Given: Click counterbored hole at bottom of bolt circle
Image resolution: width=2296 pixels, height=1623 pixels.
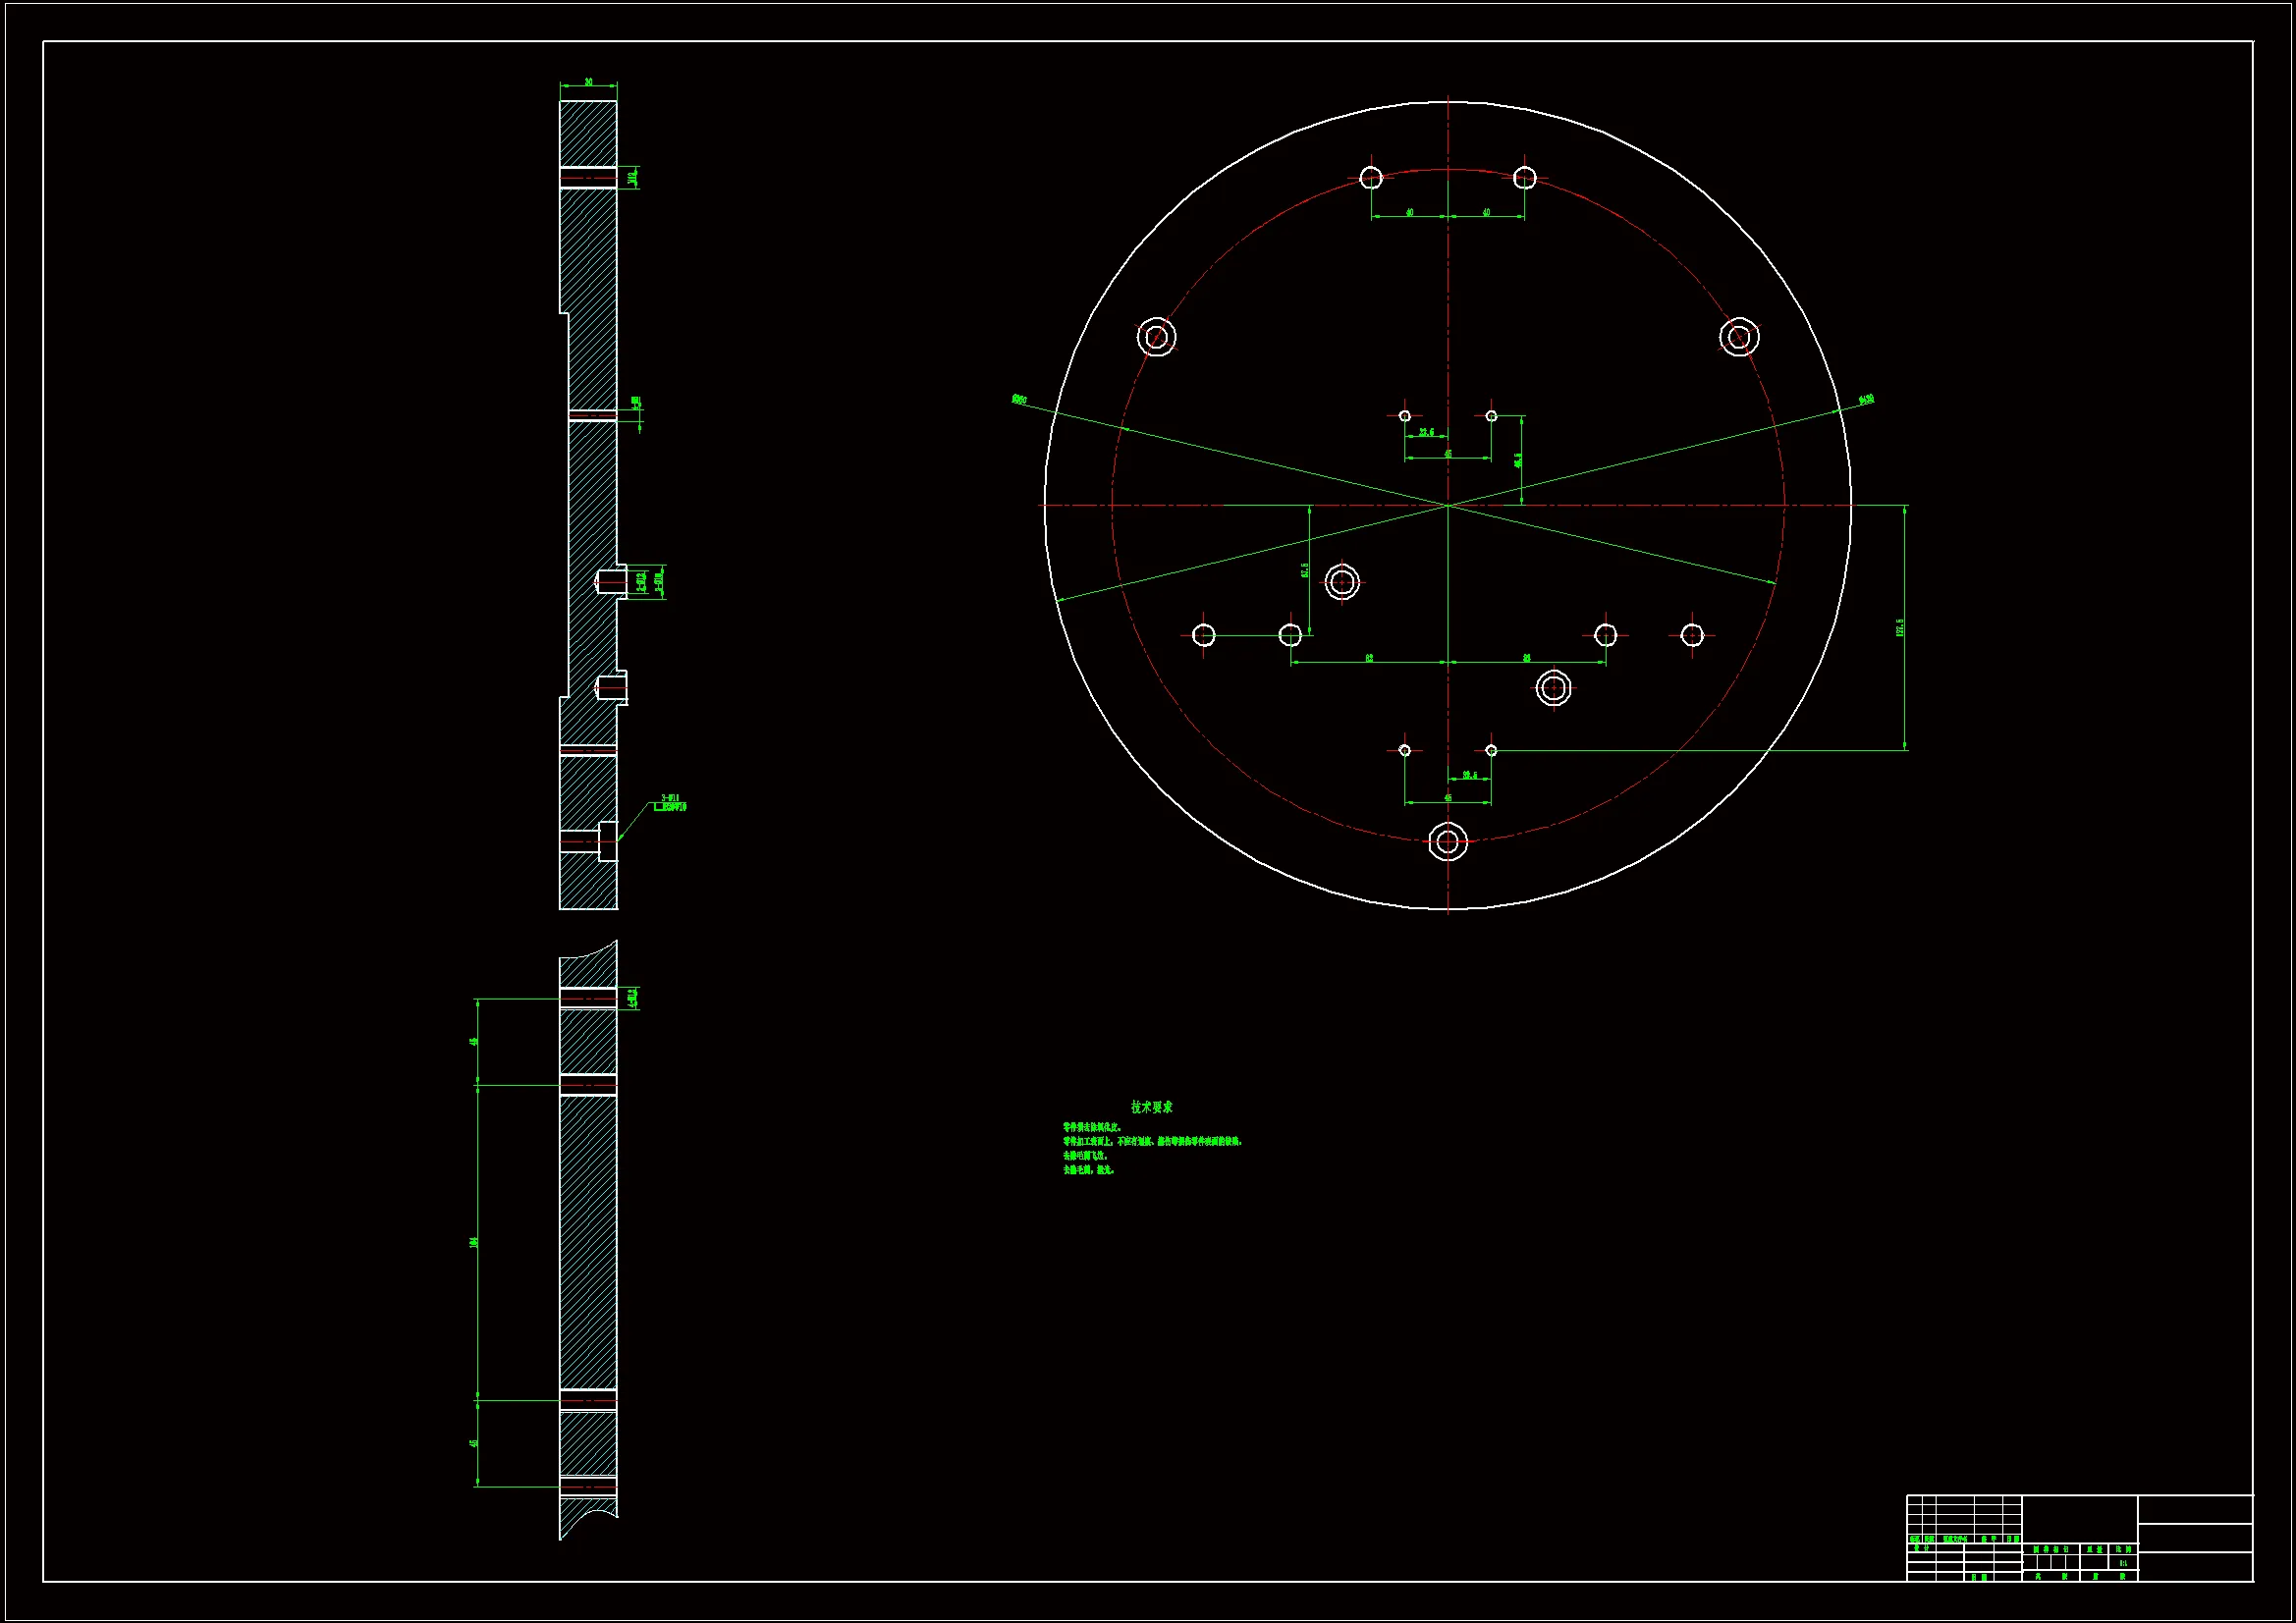Looking at the screenshot, I should click(1448, 841).
